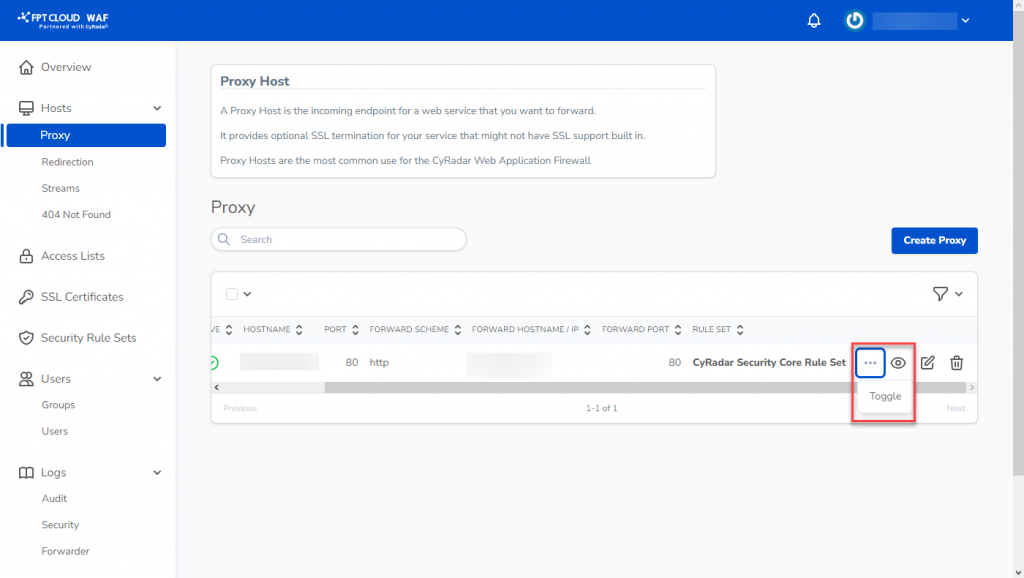Open SSL Certificates from the sidebar
This screenshot has height=578, width=1024.
click(x=83, y=296)
